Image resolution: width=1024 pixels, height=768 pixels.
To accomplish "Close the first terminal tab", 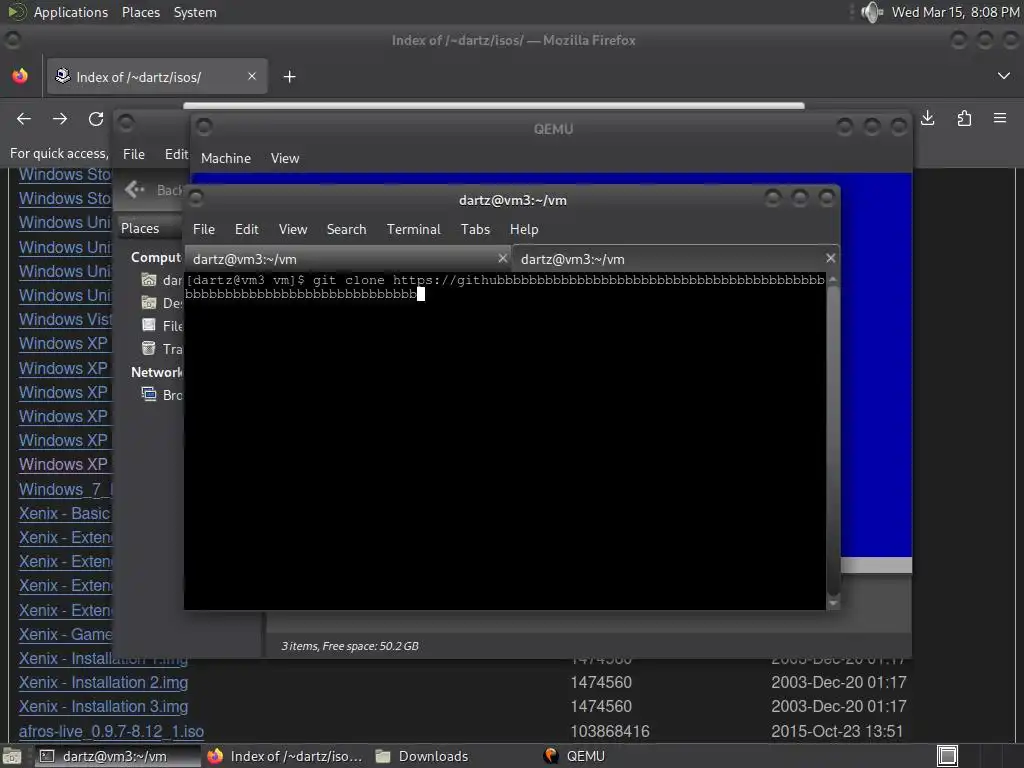I will click(502, 259).
